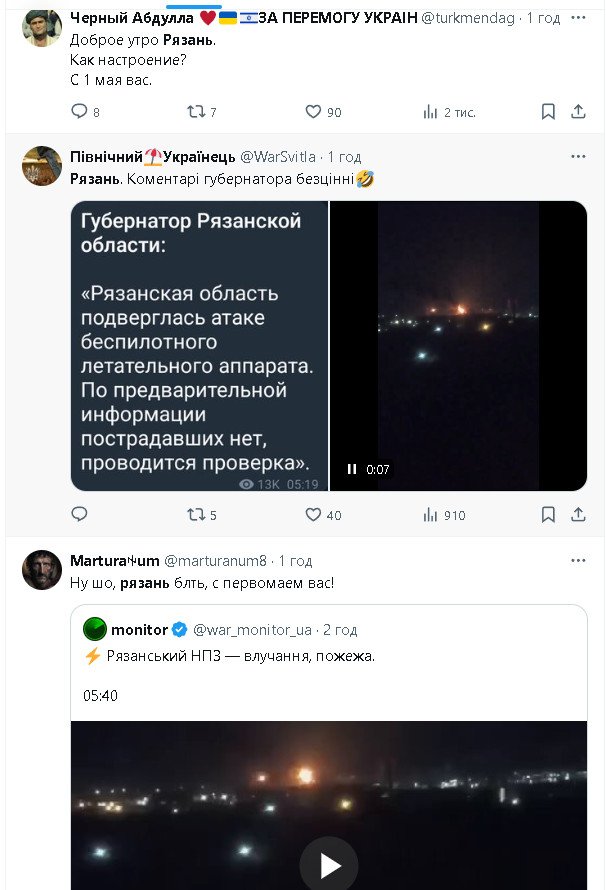View analytics of Черный Абдулла post
Image resolution: width=606 pixels, height=890 pixels.
tap(431, 112)
